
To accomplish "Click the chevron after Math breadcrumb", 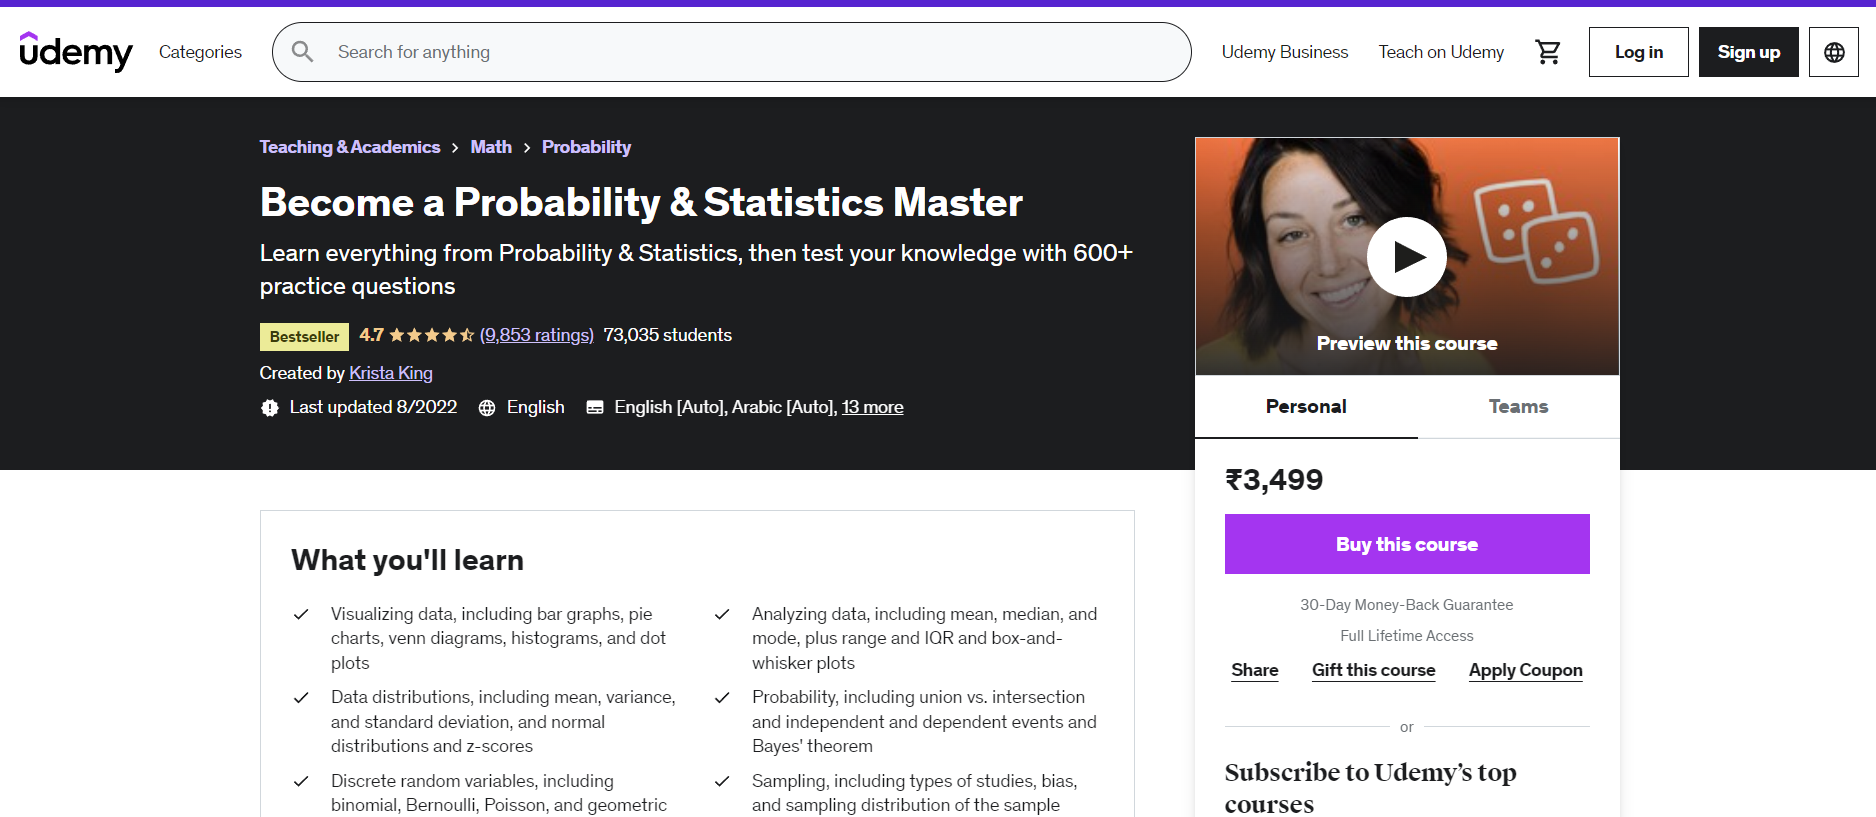I will tap(527, 148).
